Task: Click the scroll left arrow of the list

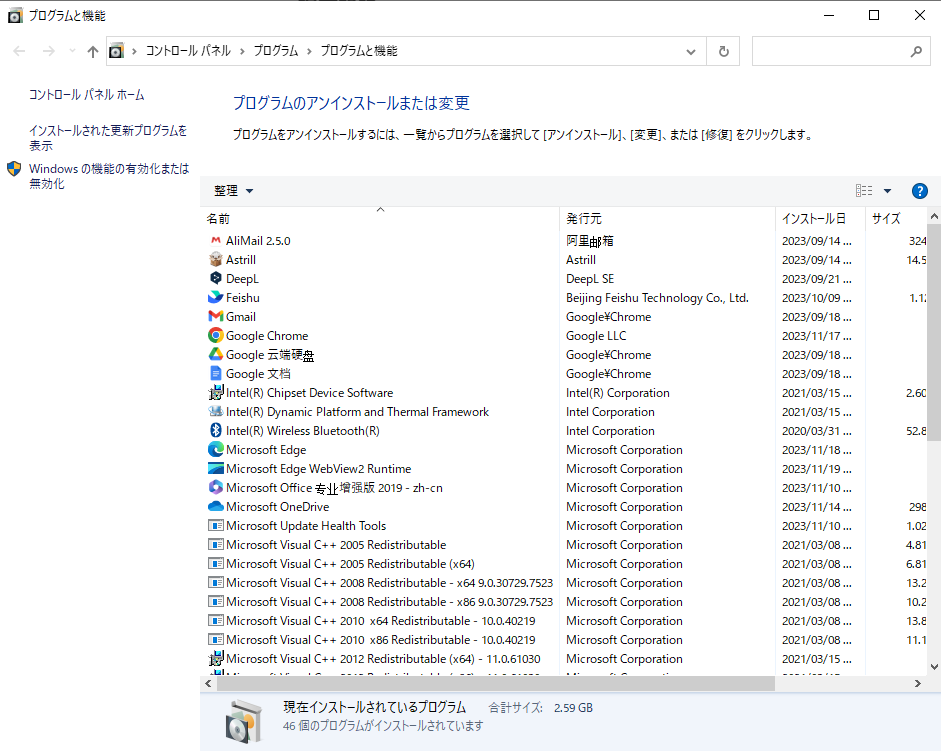Action: point(208,683)
